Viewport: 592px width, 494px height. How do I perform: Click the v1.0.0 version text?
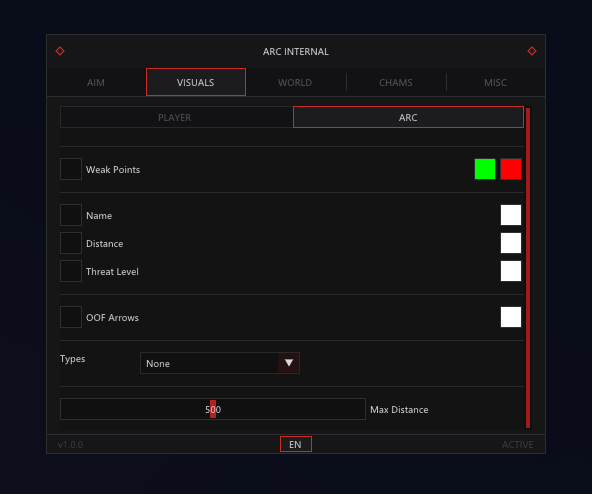click(x=71, y=445)
